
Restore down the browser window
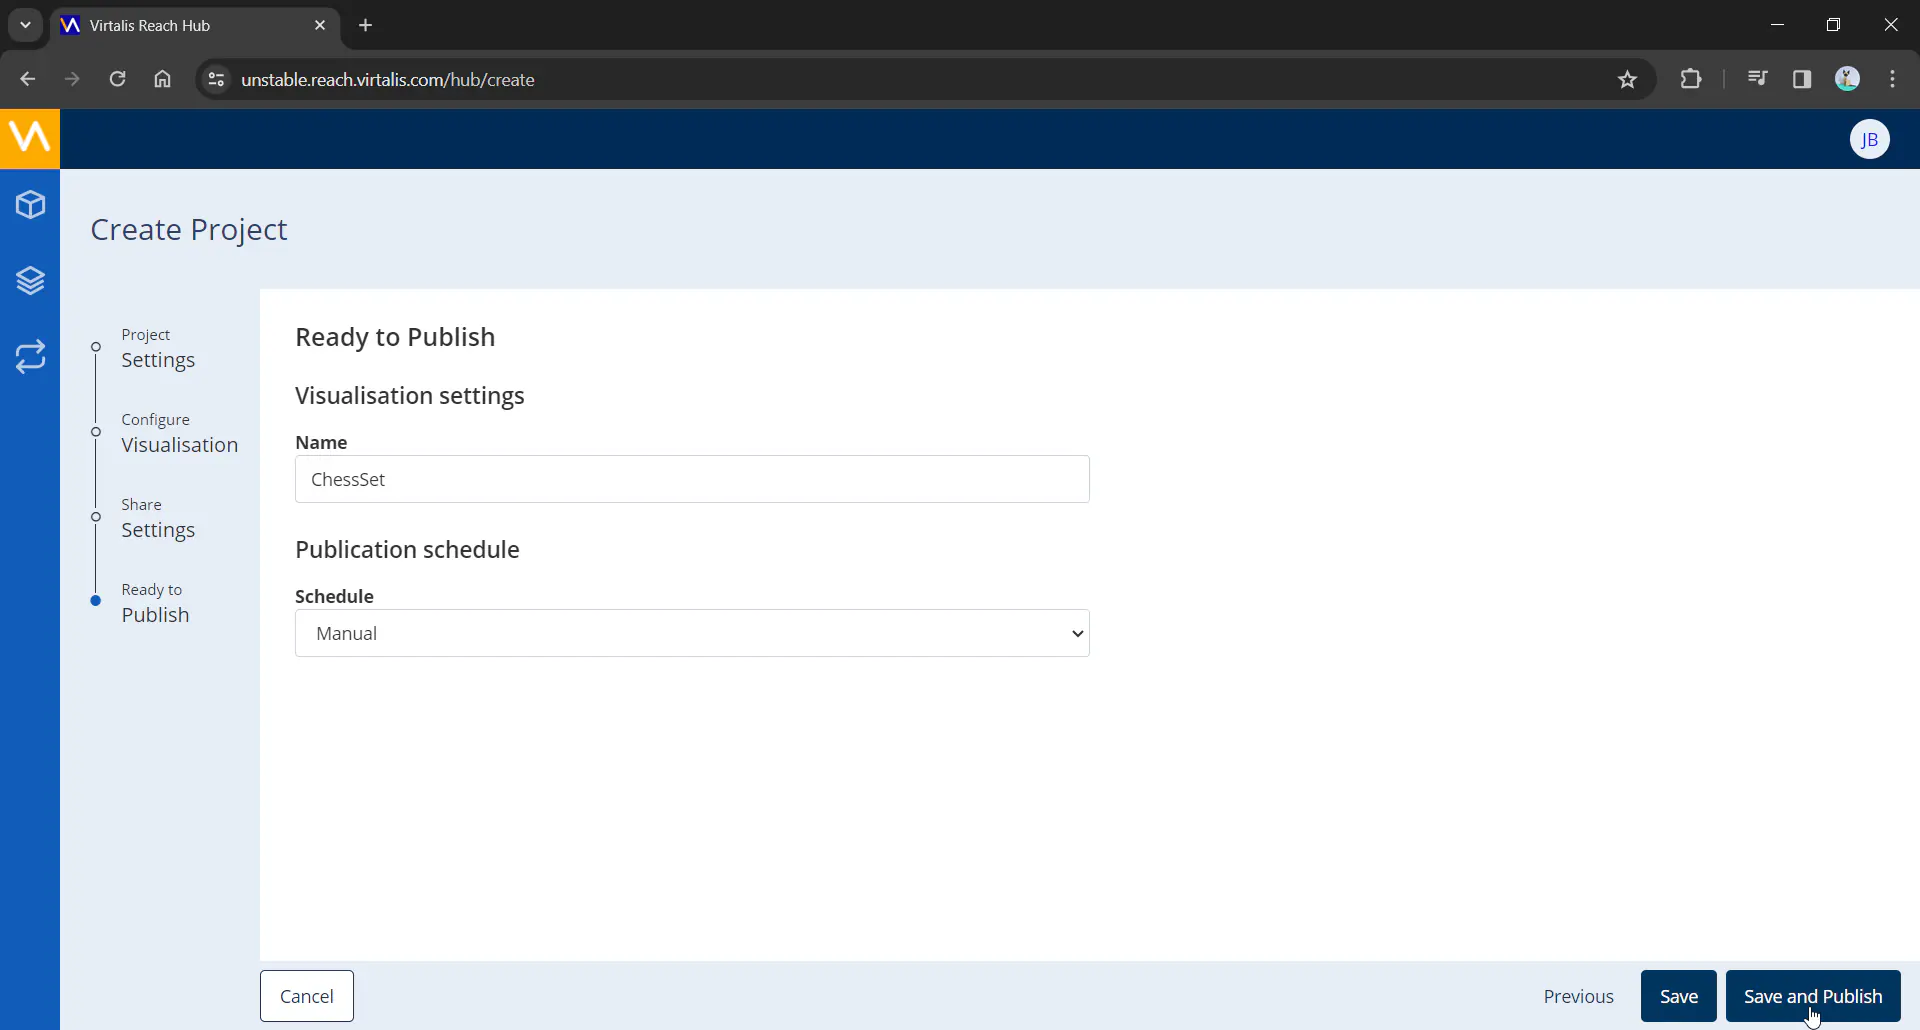(1833, 25)
